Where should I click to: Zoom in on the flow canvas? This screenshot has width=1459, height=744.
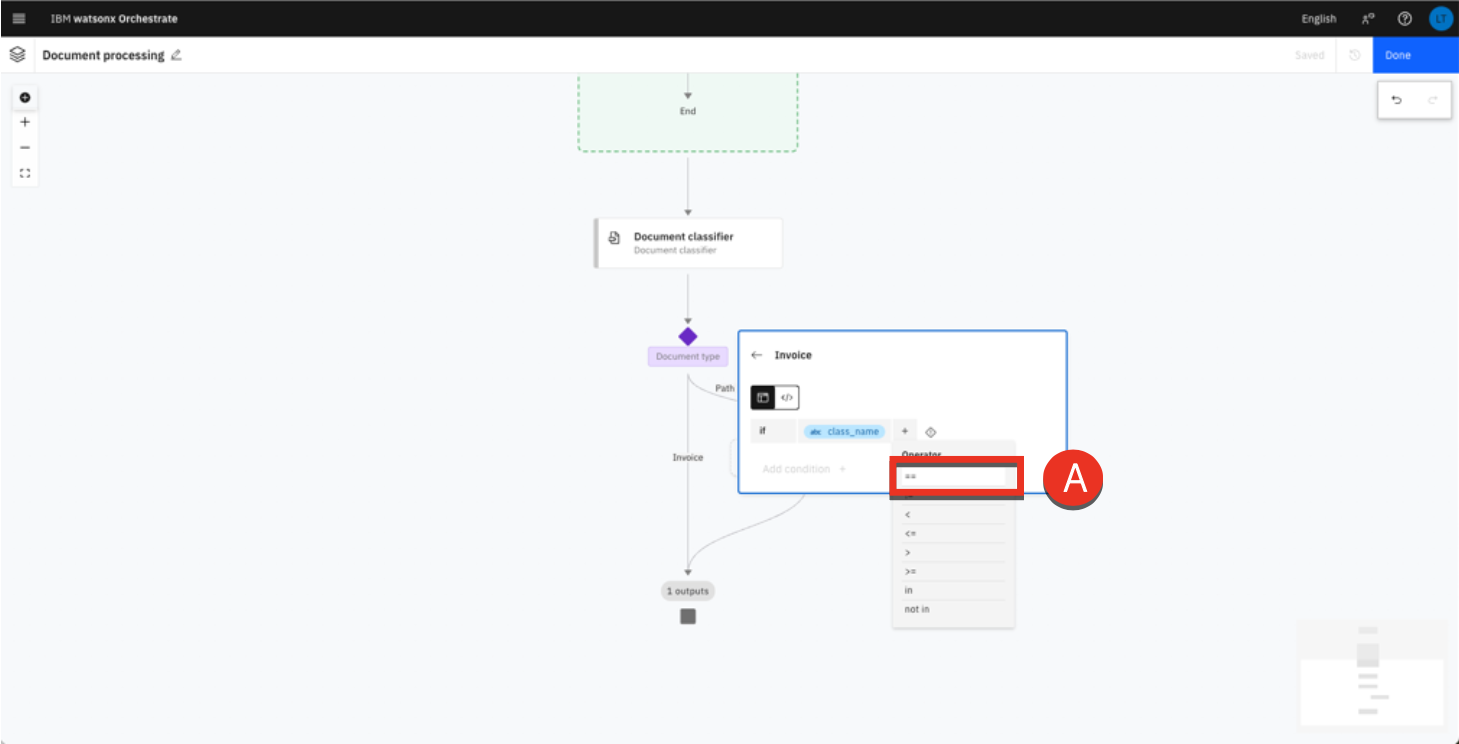pyautogui.click(x=25, y=122)
